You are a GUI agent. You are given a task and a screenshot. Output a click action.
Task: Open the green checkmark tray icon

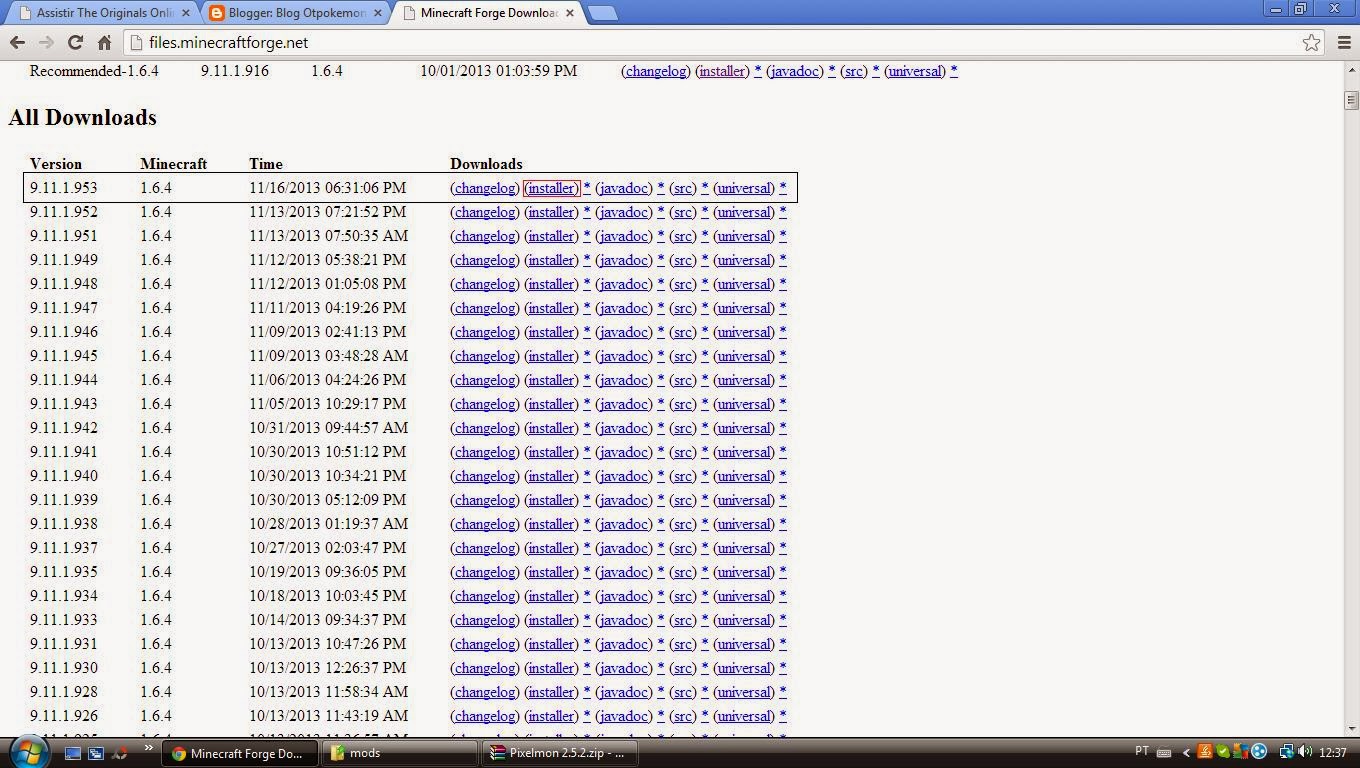click(x=1223, y=752)
